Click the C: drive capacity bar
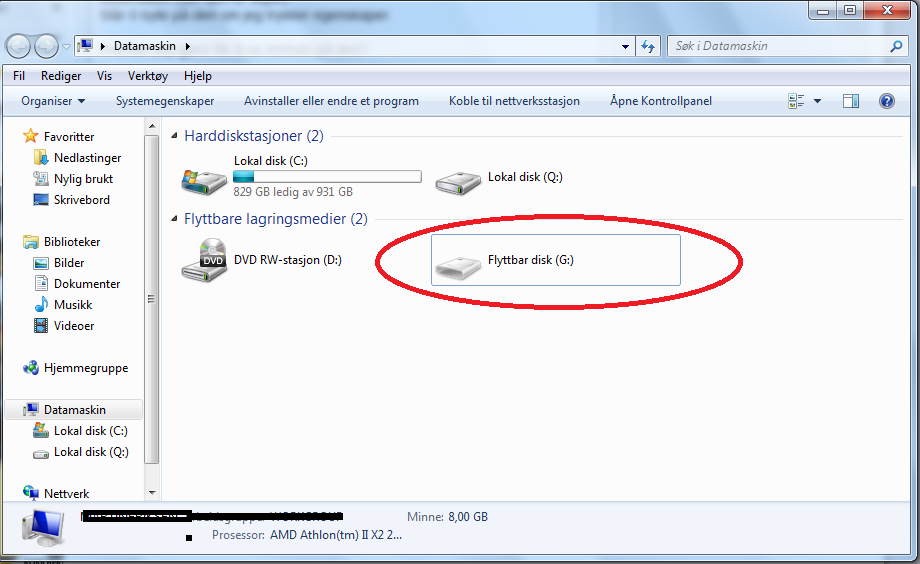The width and height of the screenshot is (920, 564). click(x=327, y=176)
